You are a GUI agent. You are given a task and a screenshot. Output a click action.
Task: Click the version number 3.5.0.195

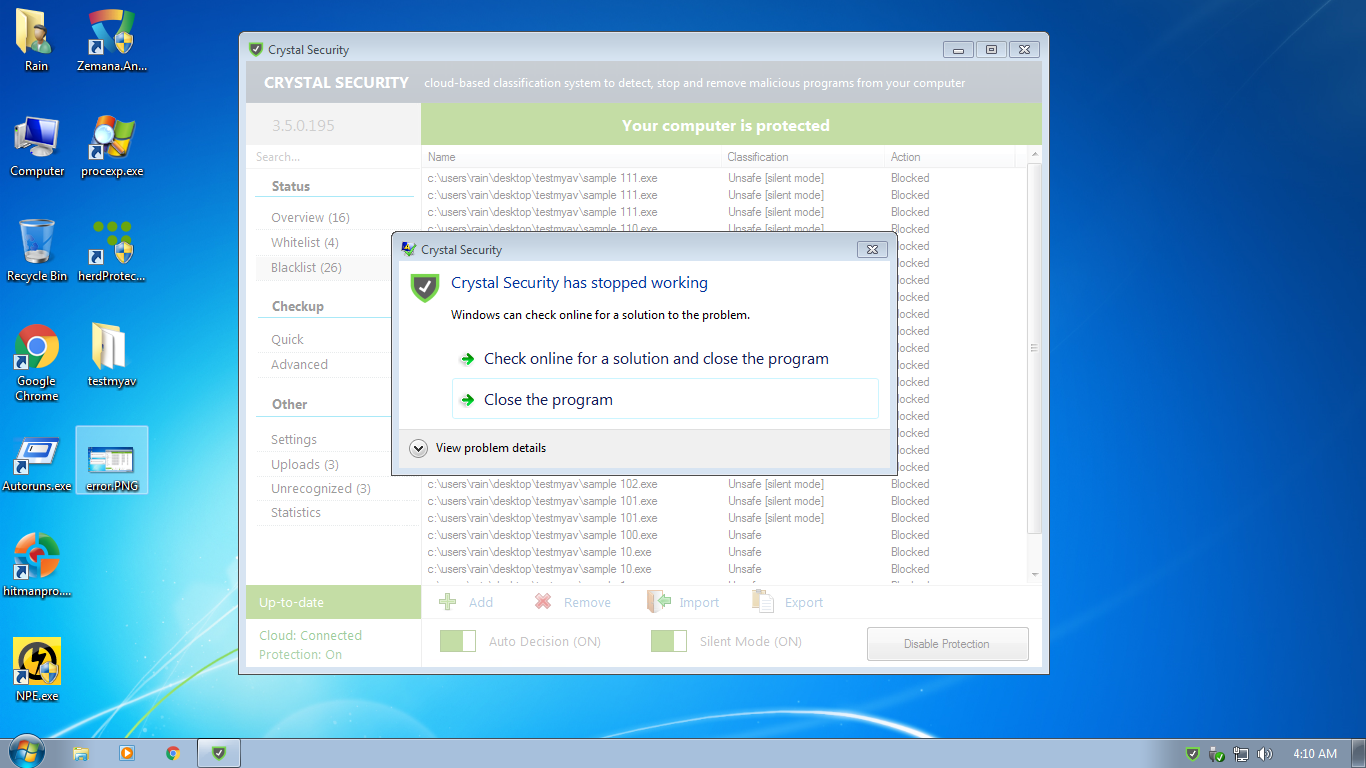click(x=303, y=126)
